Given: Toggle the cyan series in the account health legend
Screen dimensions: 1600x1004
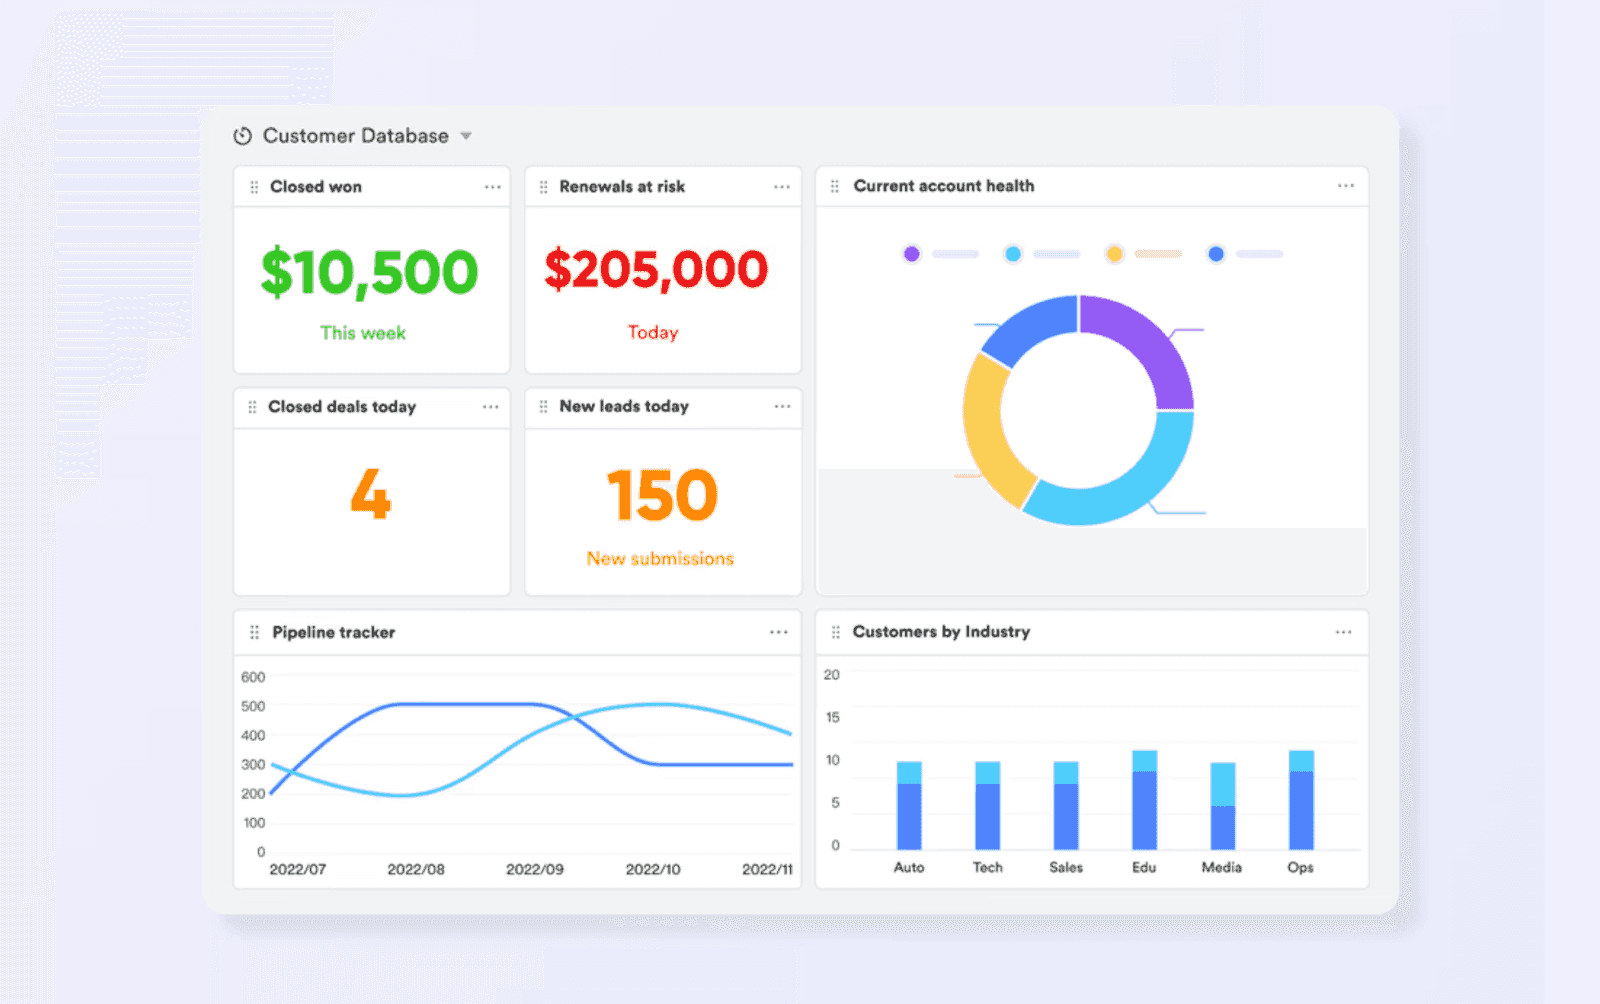Looking at the screenshot, I should click(1013, 253).
